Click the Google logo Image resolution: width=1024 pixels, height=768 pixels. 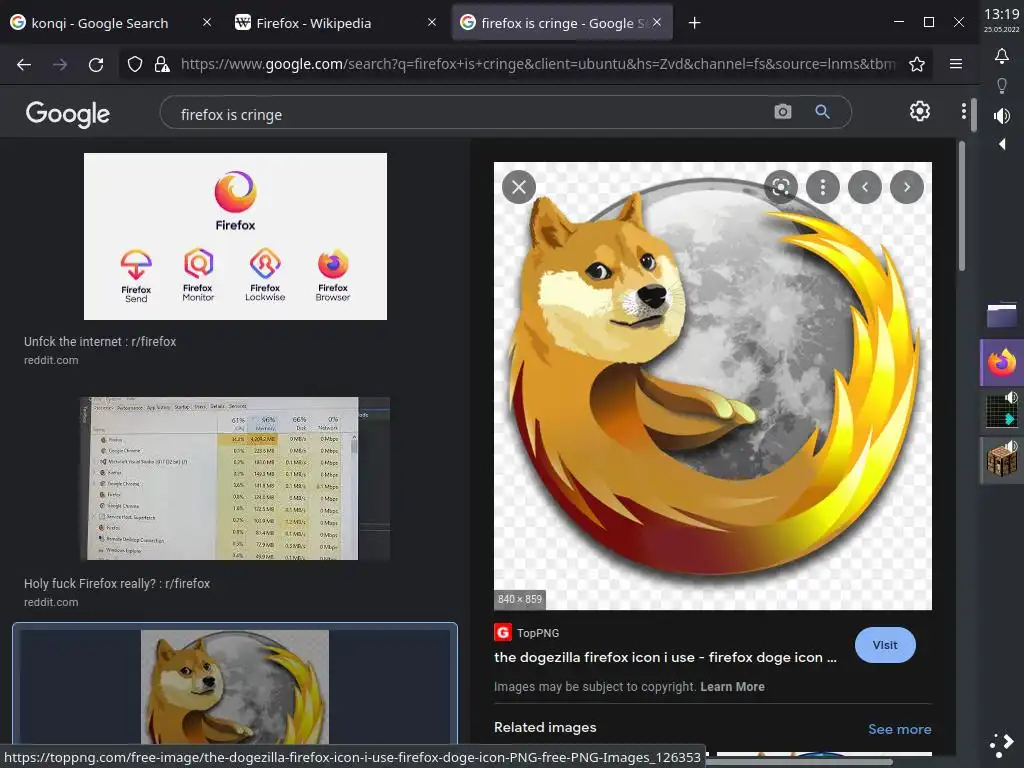68,114
